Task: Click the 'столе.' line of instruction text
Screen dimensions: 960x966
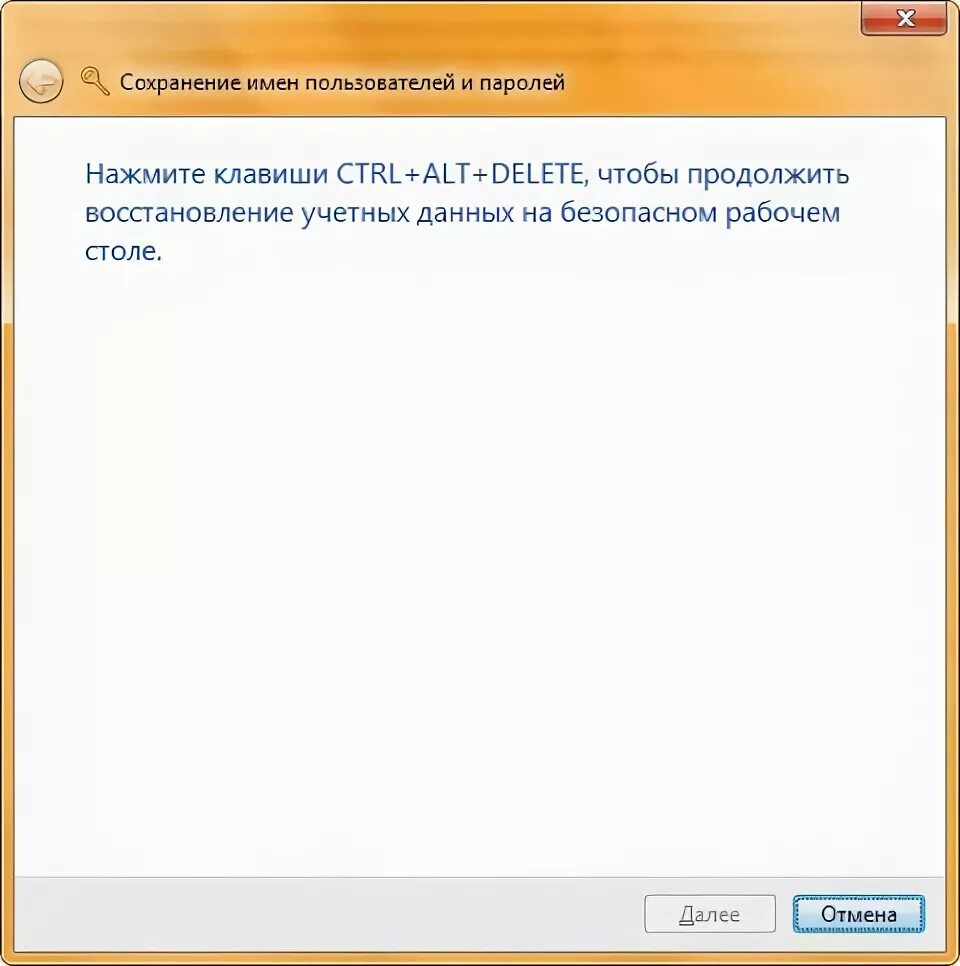Action: point(123,251)
